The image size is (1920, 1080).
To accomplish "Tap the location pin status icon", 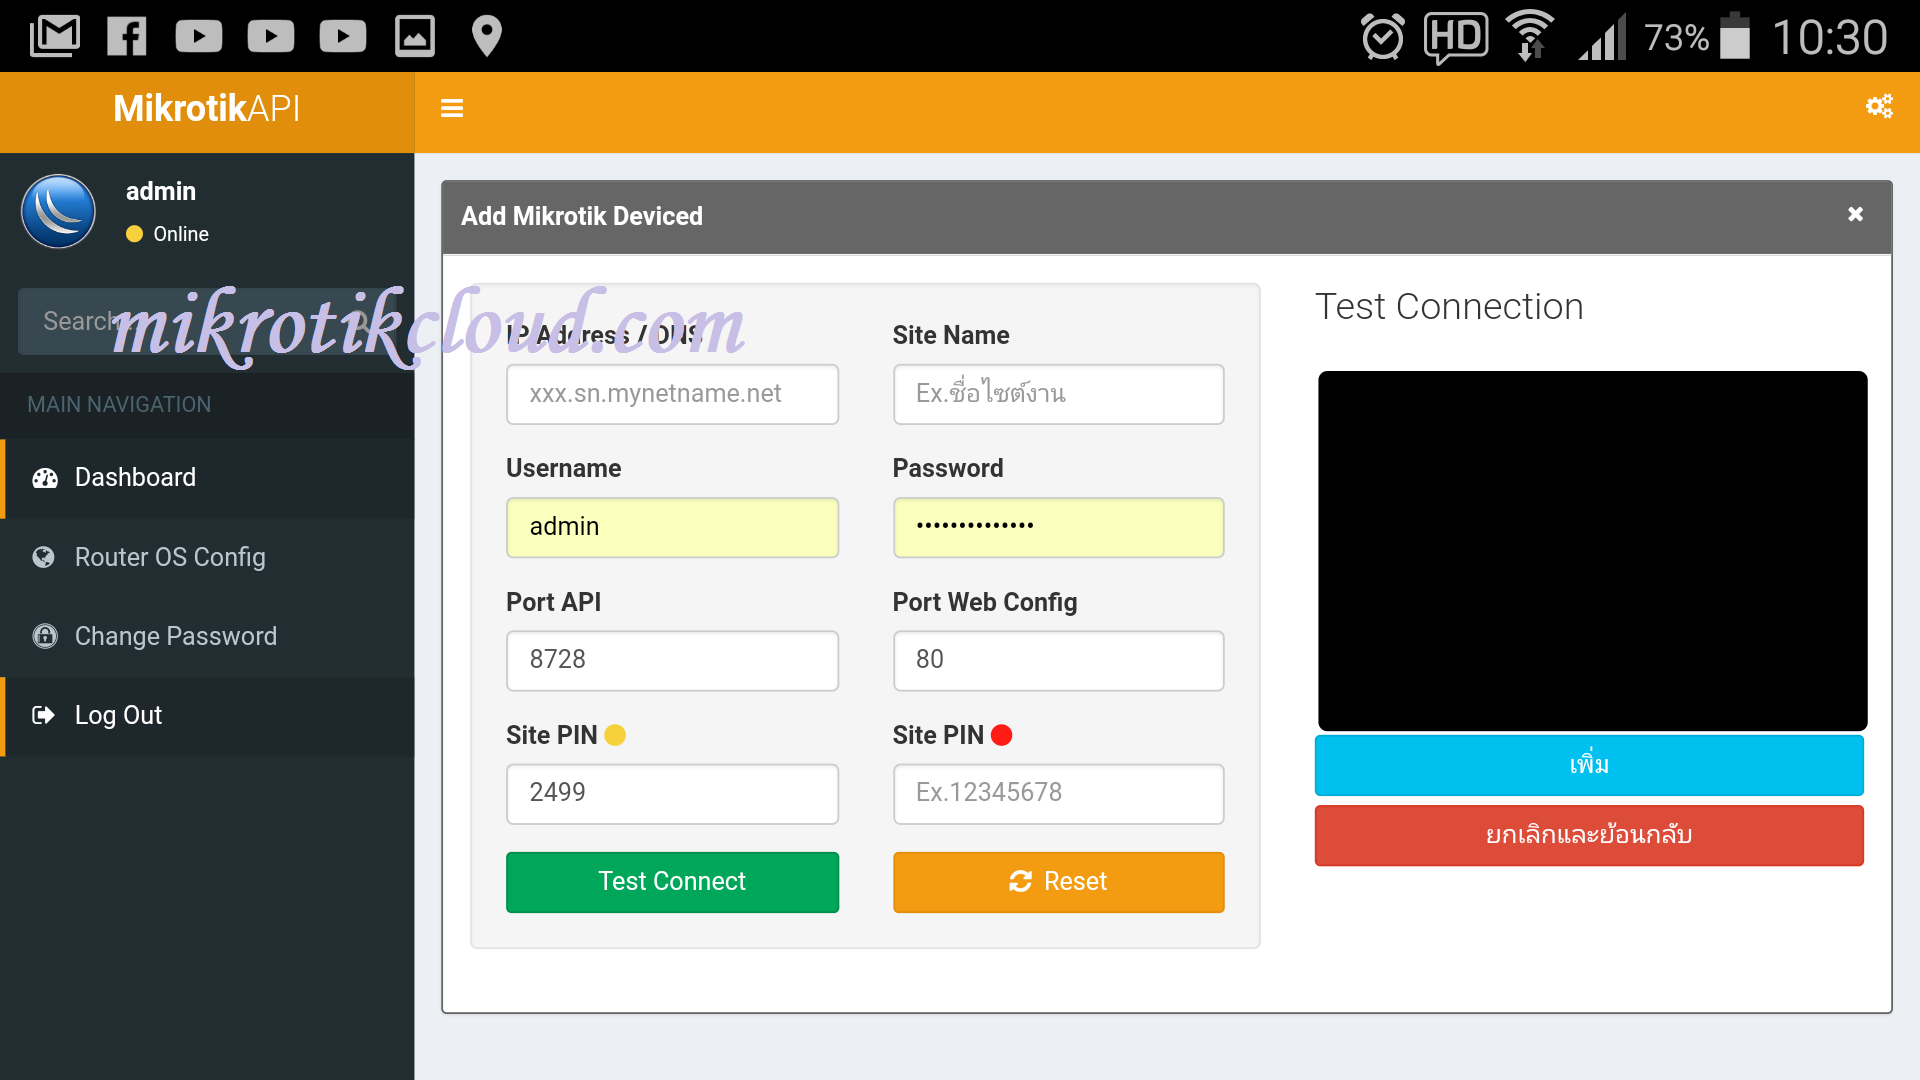I will [487, 36].
